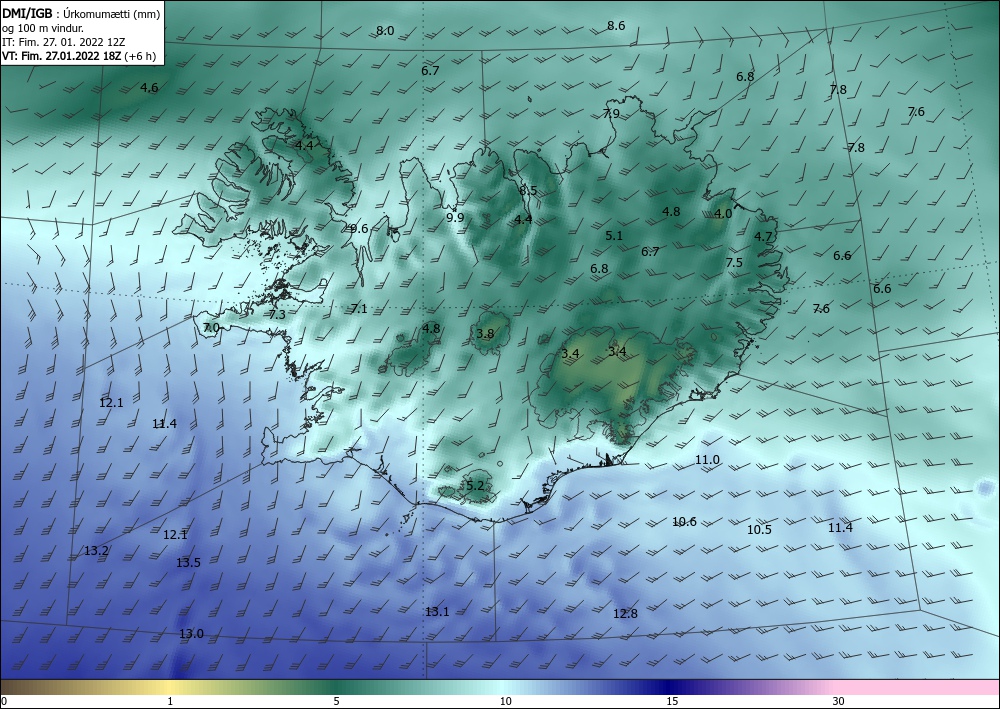Screen dimensions: 1000x709
Task: Select the 7.1 value label
Action: [359, 309]
